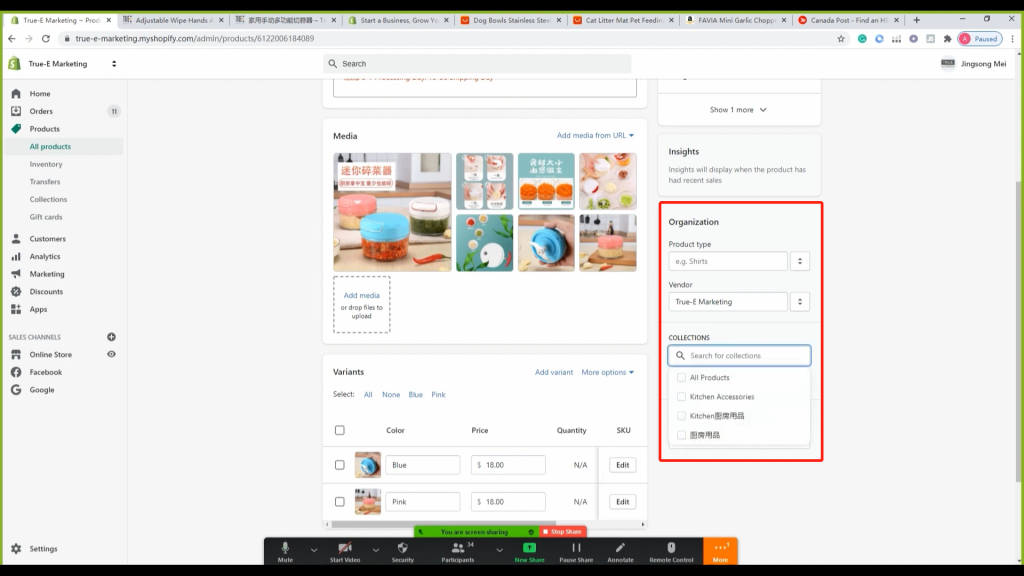This screenshot has height=576, width=1024.
Task: Click Edit on the Pink variant row
Action: tap(622, 501)
